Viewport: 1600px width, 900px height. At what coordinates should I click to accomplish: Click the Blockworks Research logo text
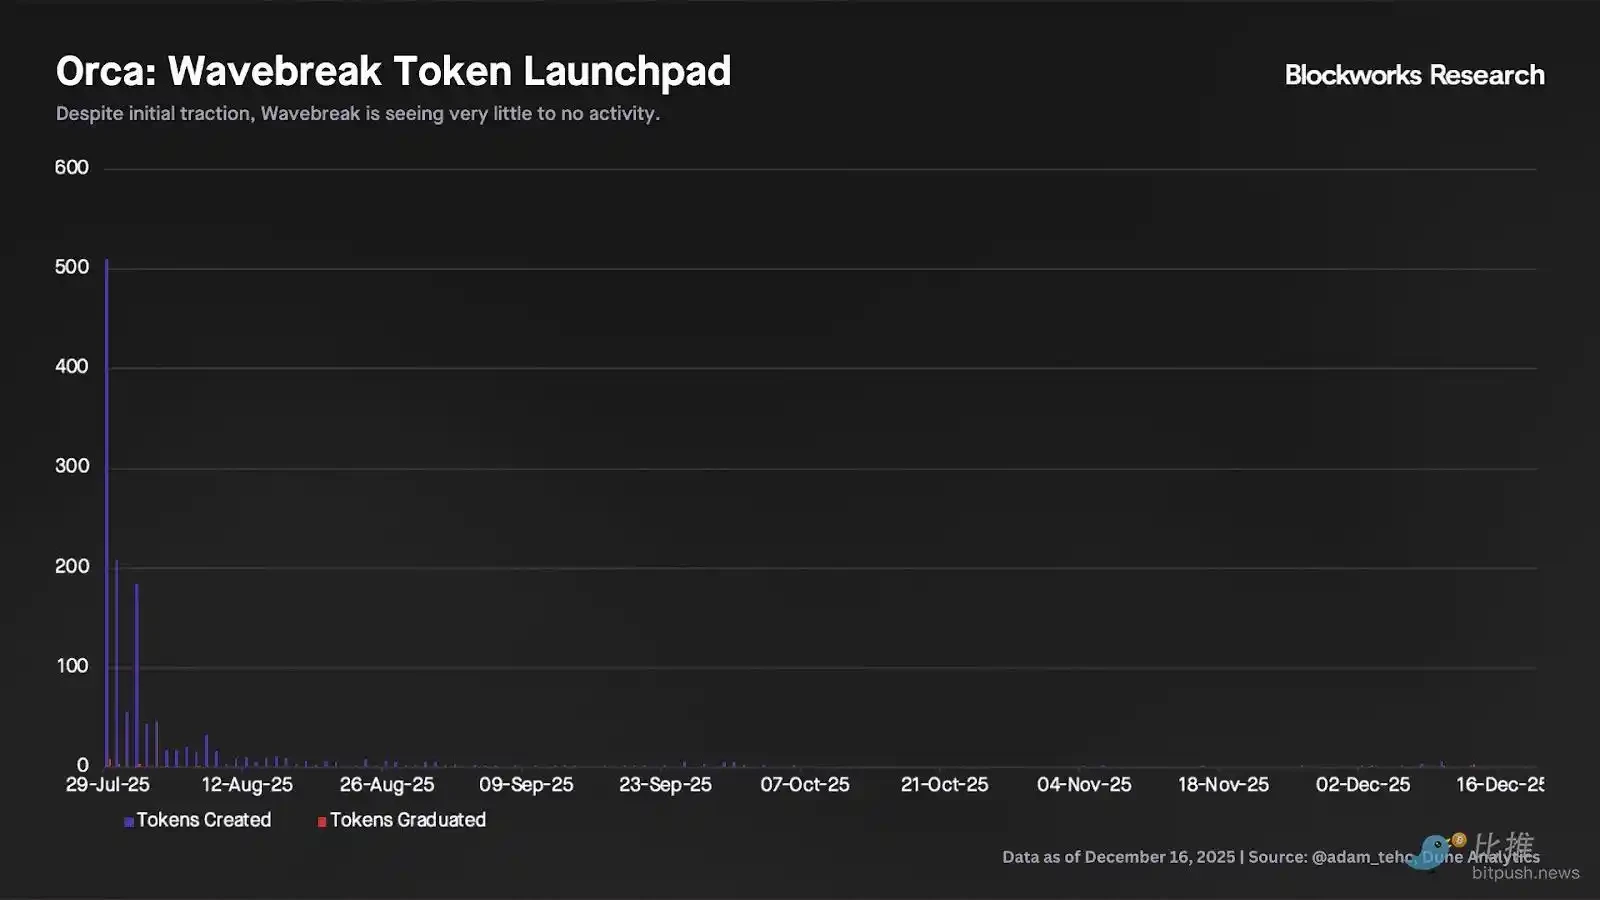tap(1414, 75)
